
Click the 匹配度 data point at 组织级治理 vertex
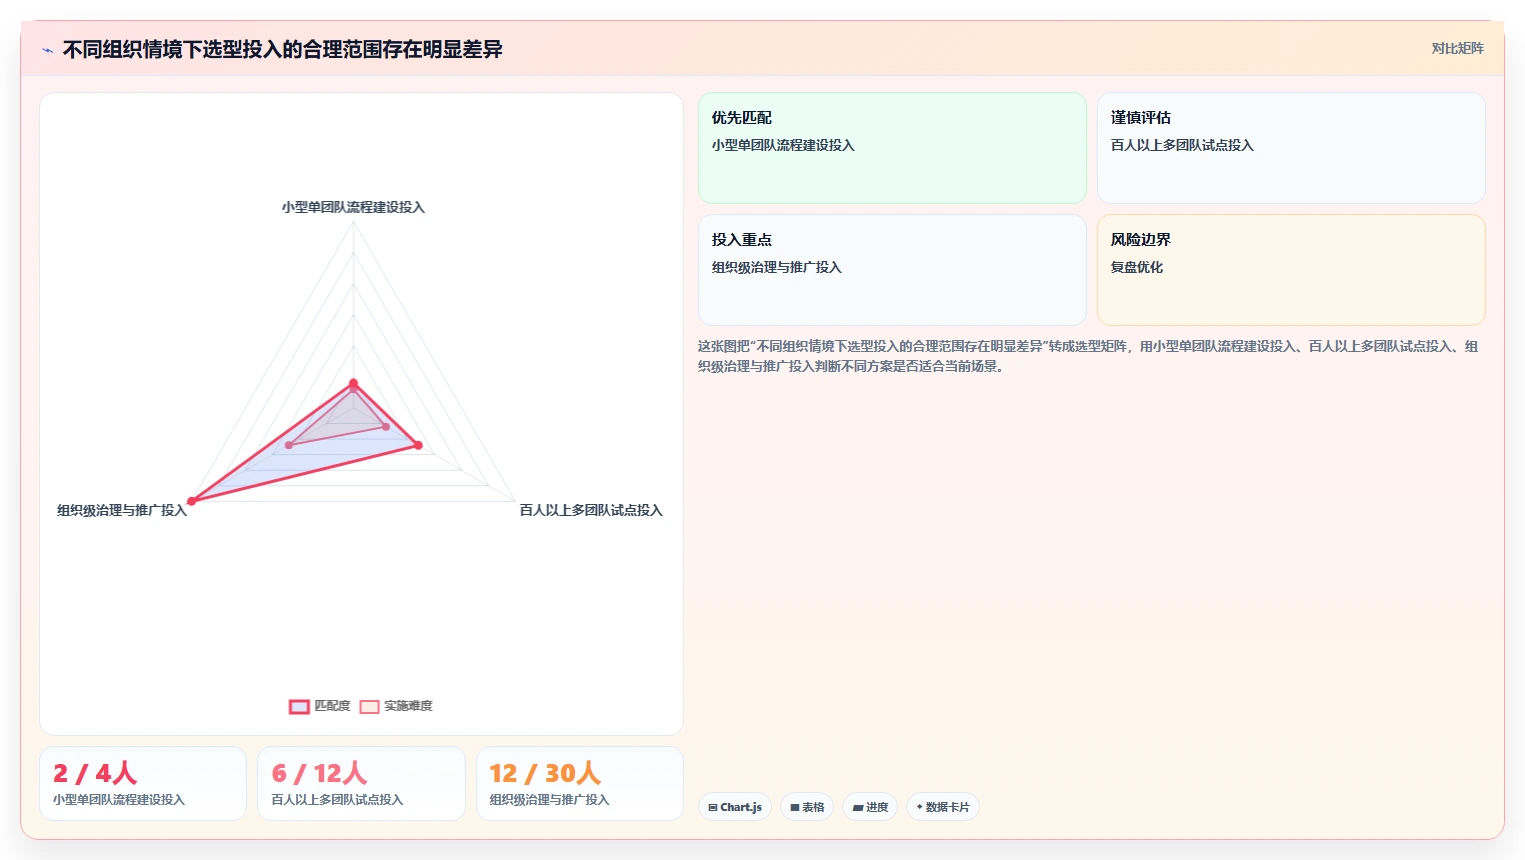point(191,501)
